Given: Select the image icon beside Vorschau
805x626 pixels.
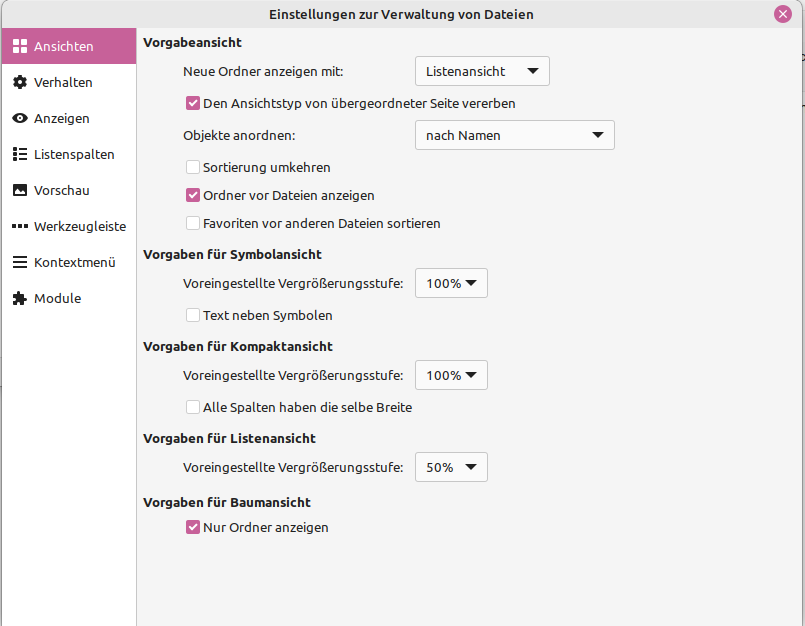Looking at the screenshot, I should click(x=18, y=190).
